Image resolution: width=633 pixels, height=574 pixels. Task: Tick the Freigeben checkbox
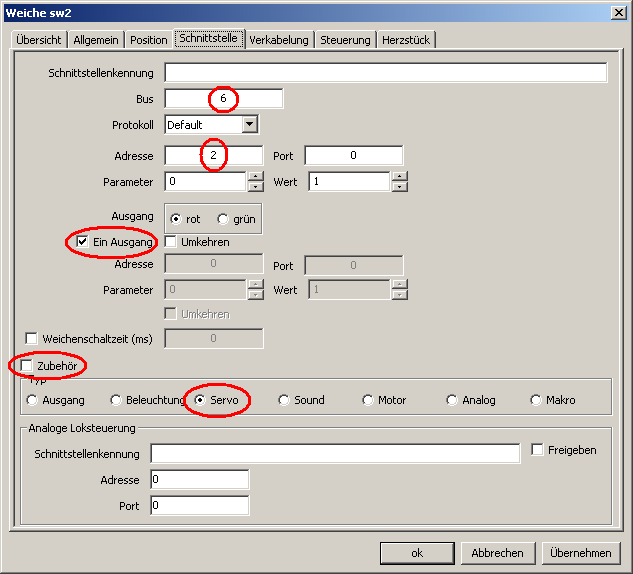coord(538,450)
